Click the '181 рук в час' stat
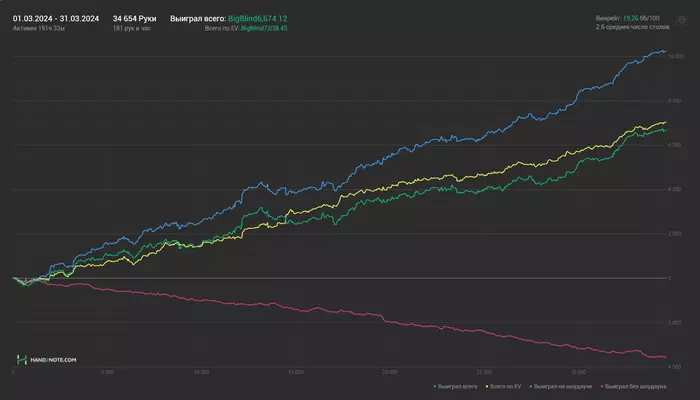Image resolution: width=700 pixels, height=400 pixels. tap(131, 28)
